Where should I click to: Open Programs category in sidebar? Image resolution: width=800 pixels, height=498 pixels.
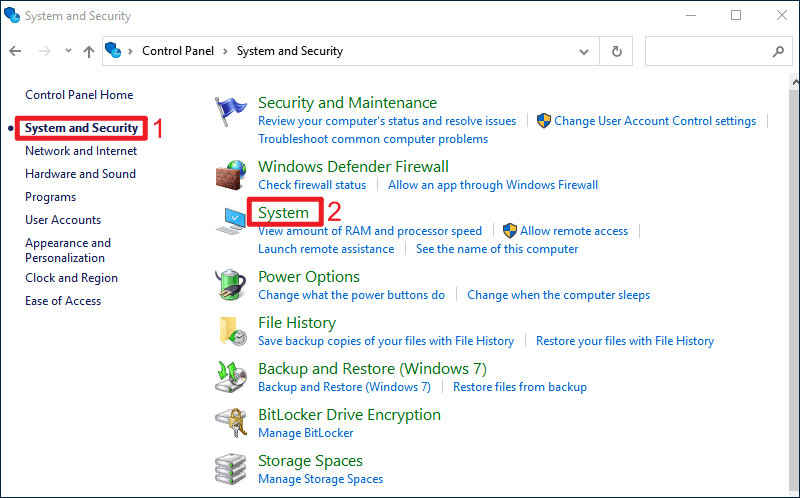point(51,197)
